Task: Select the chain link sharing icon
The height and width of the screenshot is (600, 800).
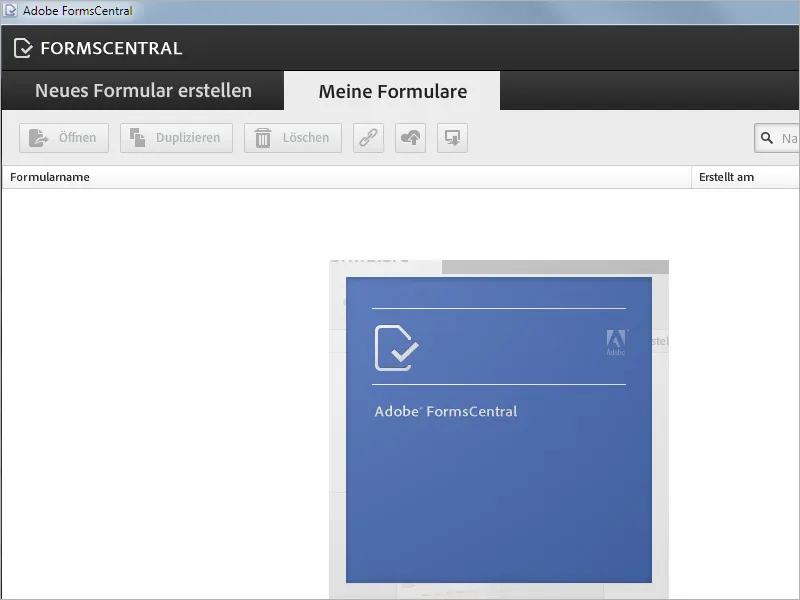Action: pos(367,137)
